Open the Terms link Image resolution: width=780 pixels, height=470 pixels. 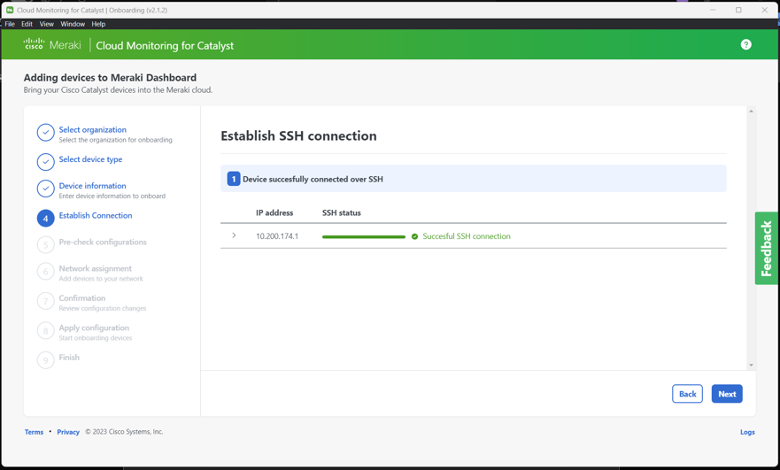34,432
